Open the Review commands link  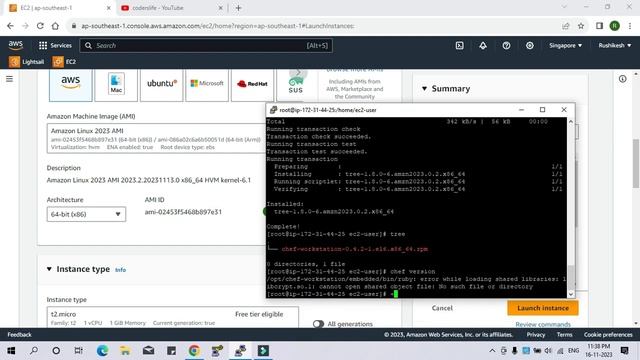(x=543, y=324)
